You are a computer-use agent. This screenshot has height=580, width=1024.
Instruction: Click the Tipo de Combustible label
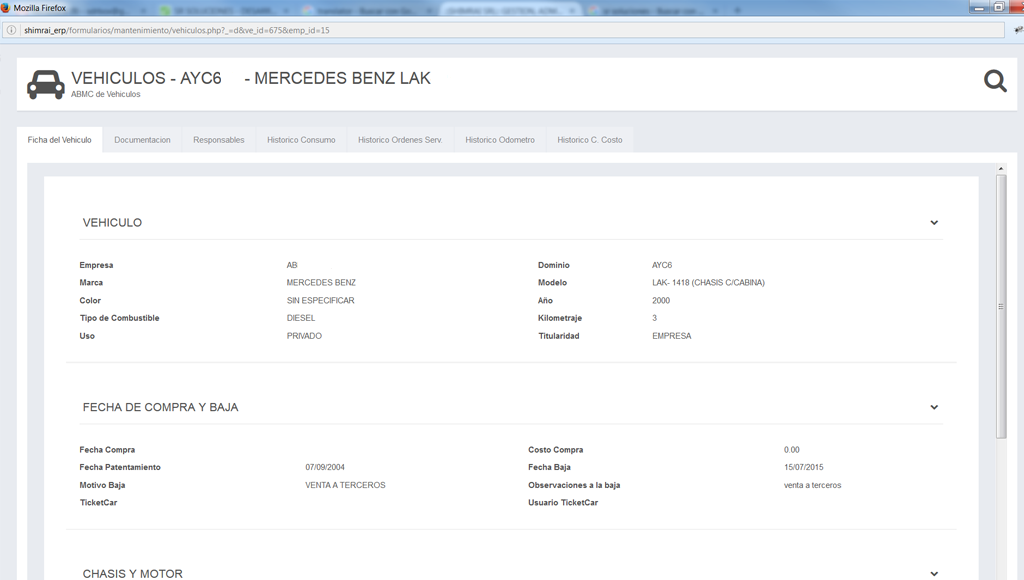tap(120, 318)
